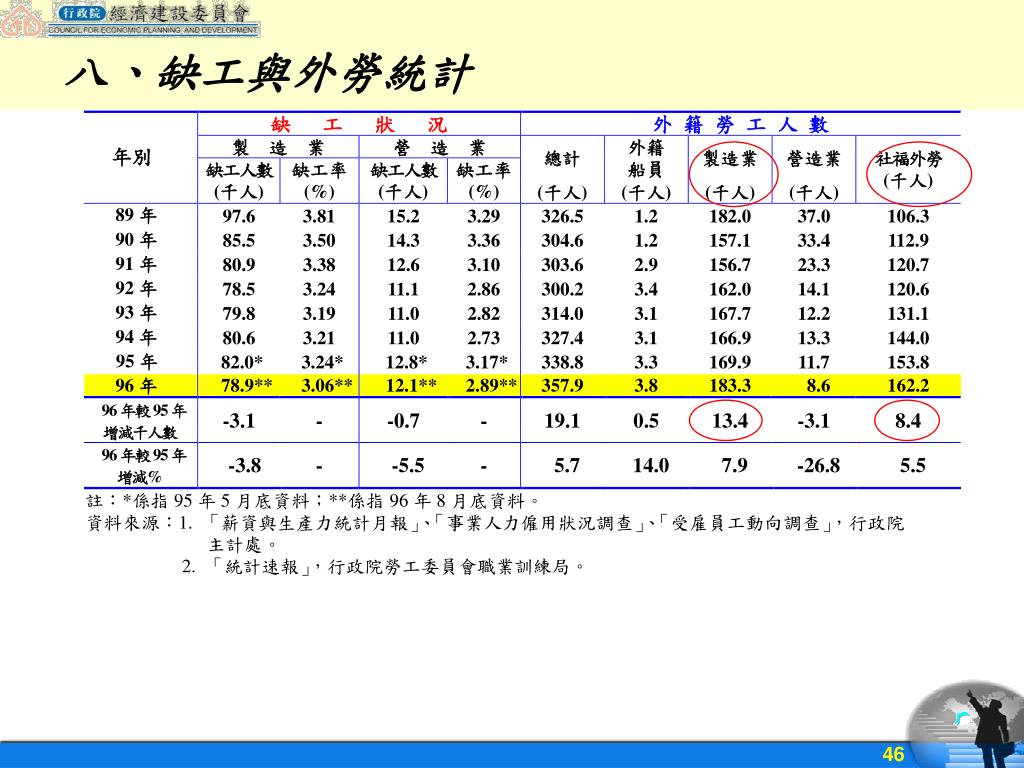
Task: Click the value -5.5
Action: tap(408, 465)
